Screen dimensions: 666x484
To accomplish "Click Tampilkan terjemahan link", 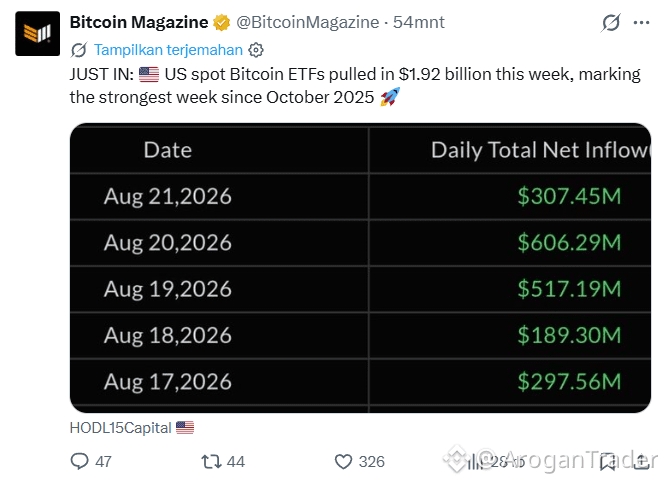I will pos(168,50).
